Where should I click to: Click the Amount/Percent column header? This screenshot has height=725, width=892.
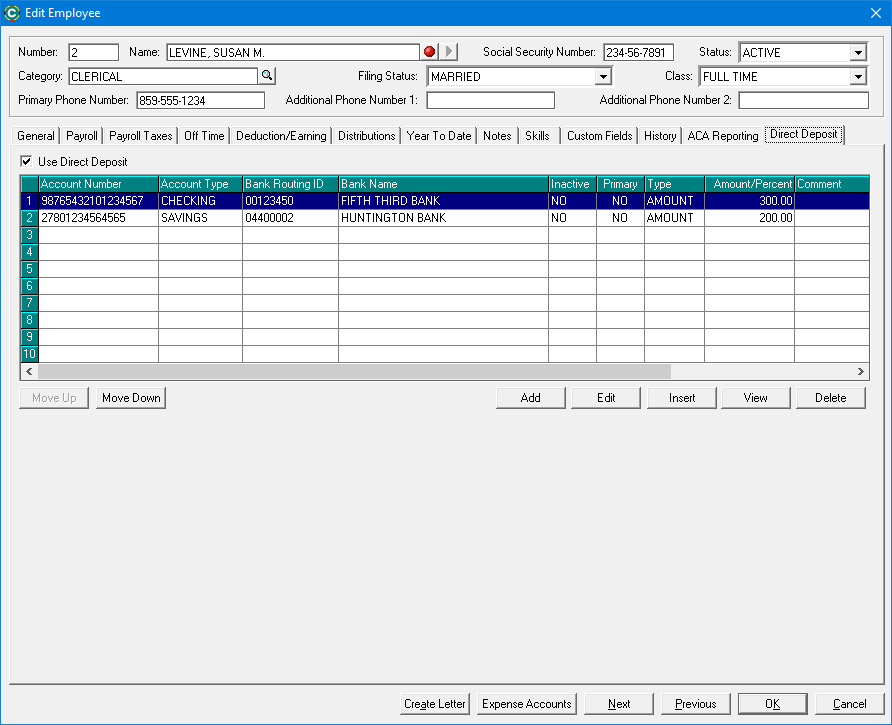click(x=749, y=184)
